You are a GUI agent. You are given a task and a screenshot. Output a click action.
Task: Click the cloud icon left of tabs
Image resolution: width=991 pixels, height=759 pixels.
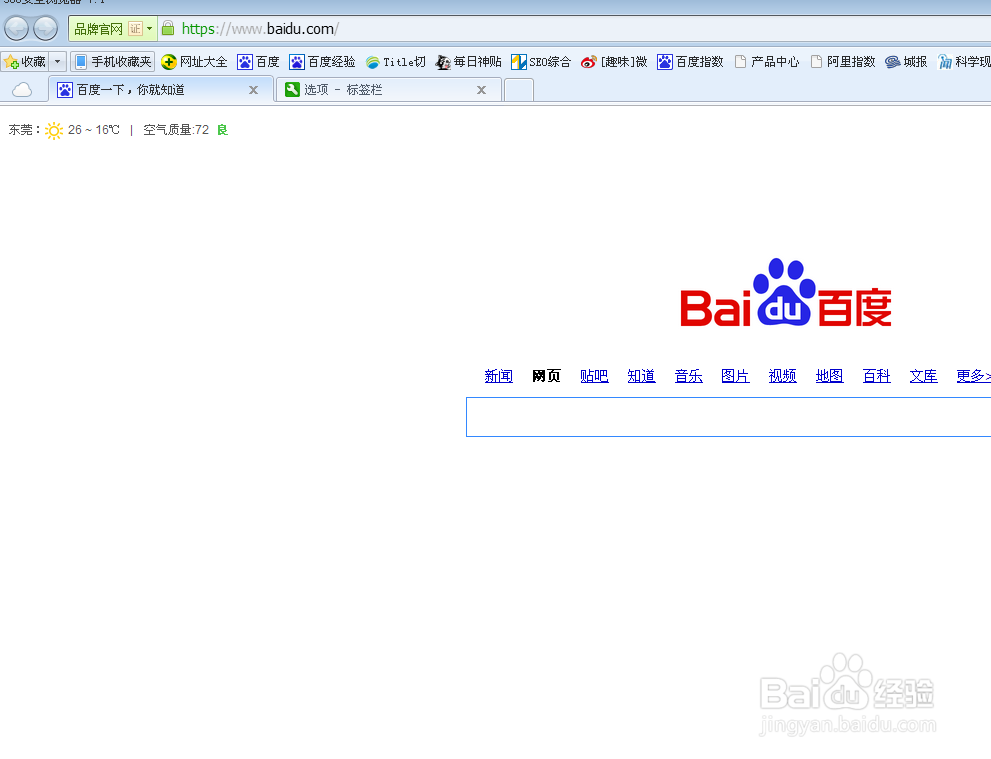(22, 90)
